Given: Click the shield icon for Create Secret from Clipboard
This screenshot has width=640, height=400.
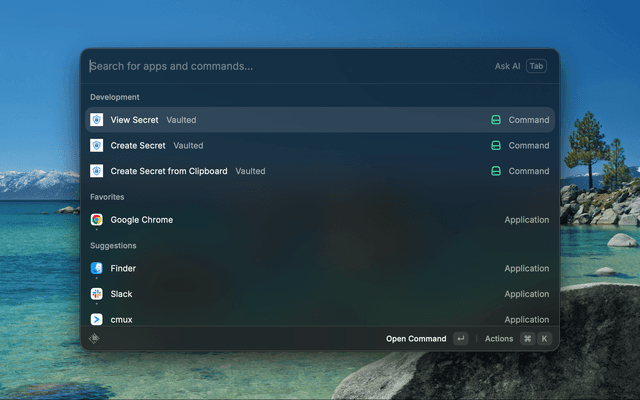Looking at the screenshot, I should click(x=97, y=171).
